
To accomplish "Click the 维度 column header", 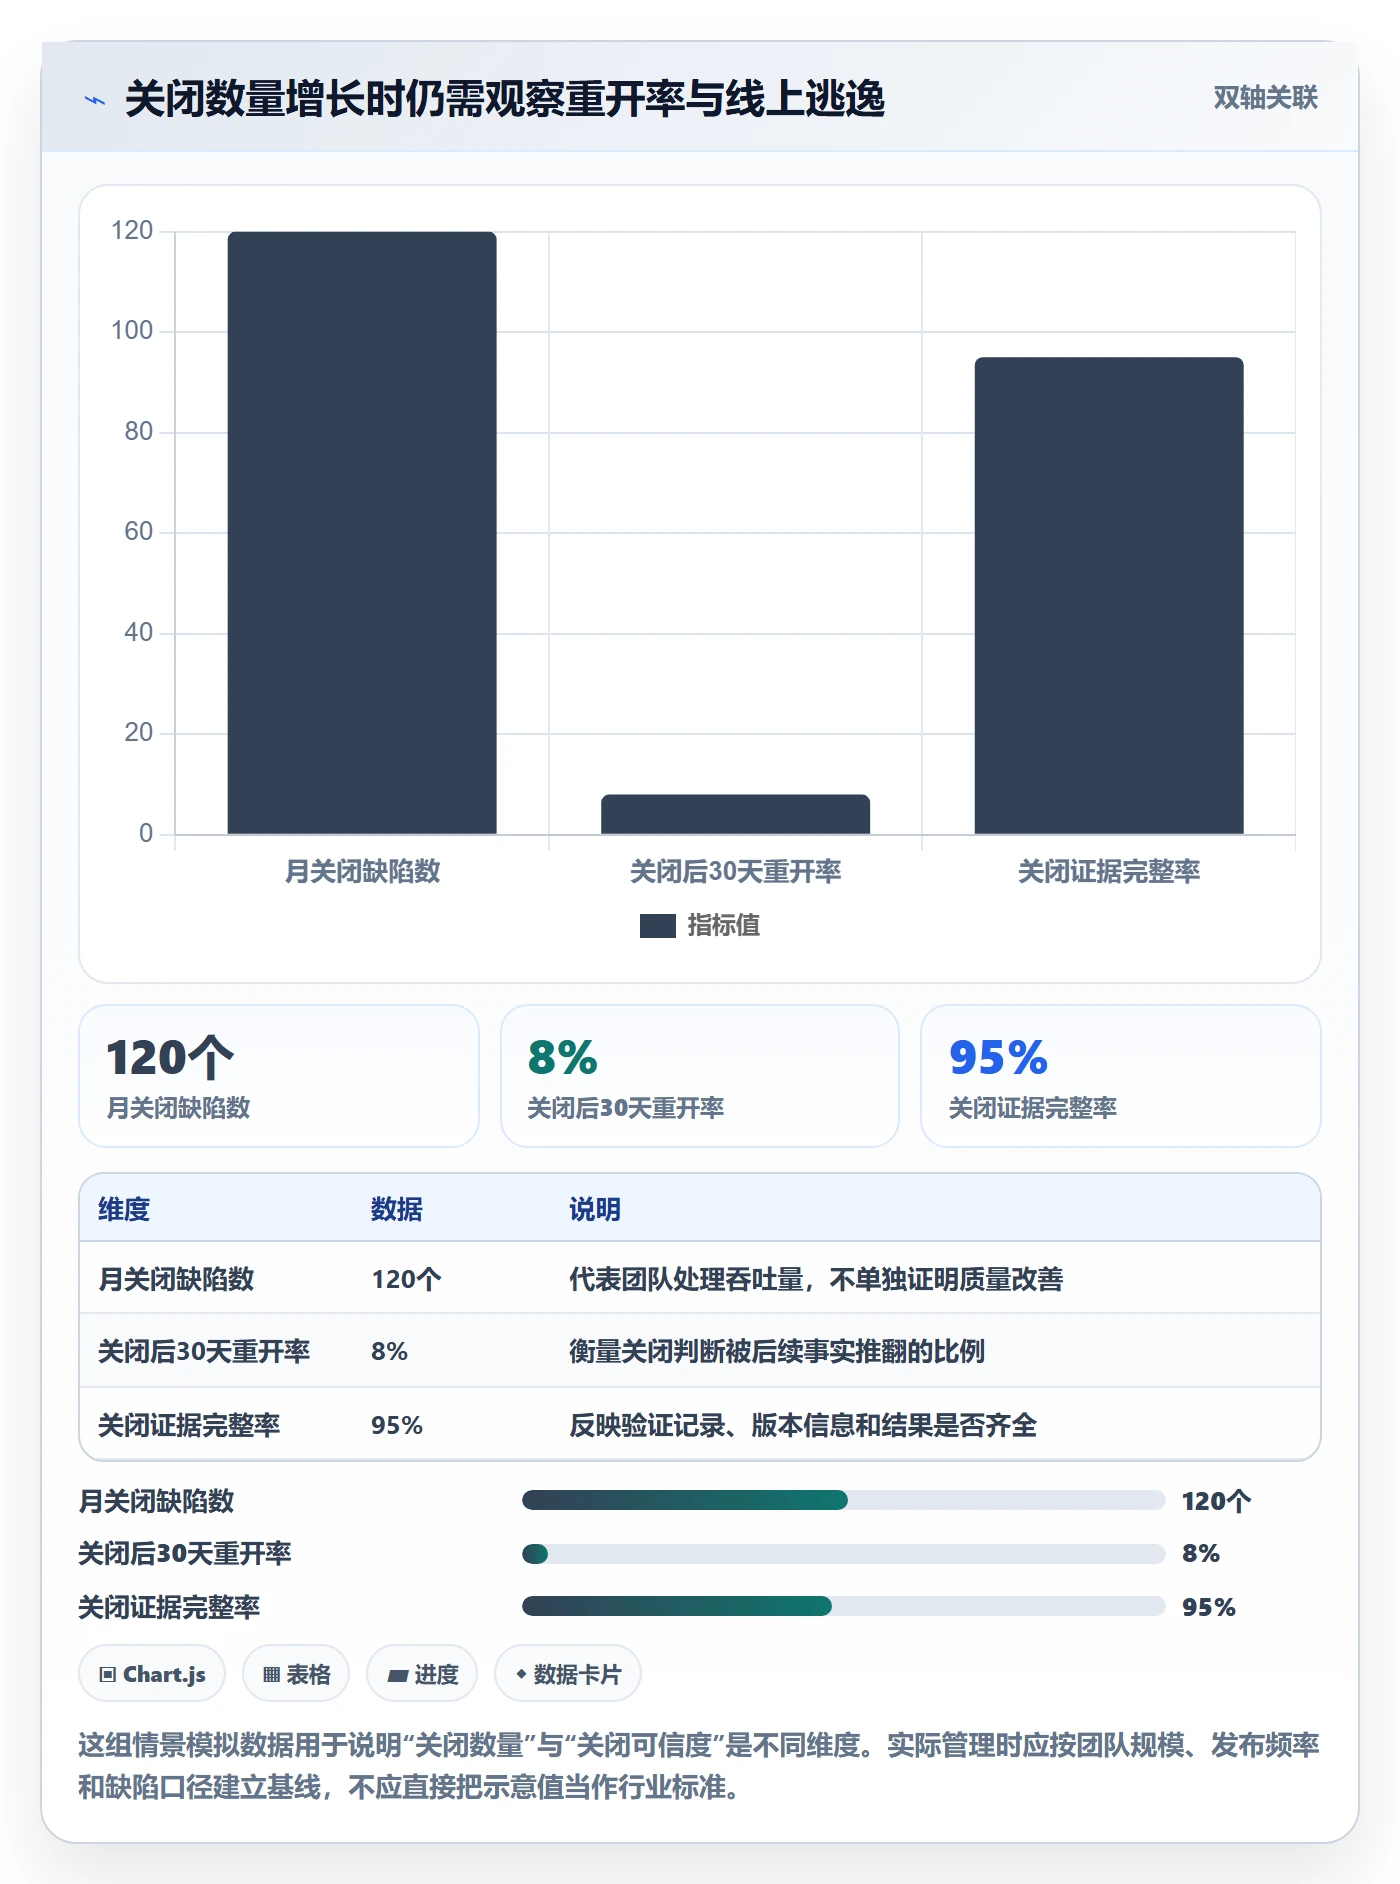I will (x=124, y=1210).
